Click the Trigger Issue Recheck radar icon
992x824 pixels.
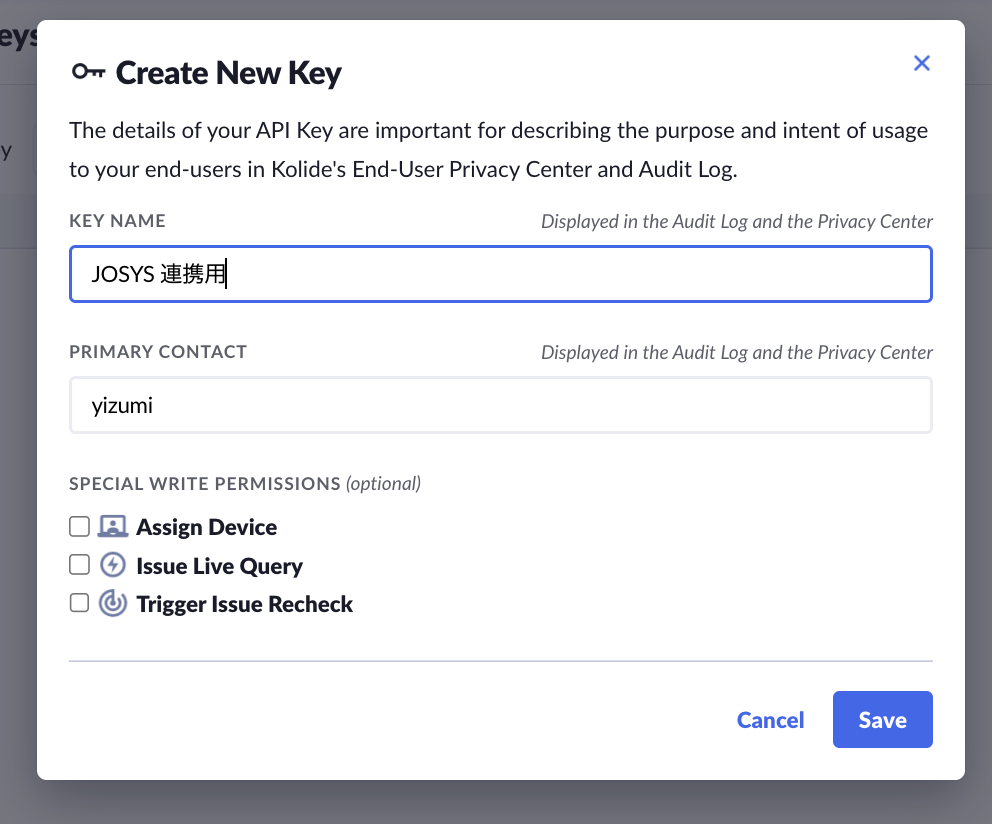point(113,604)
